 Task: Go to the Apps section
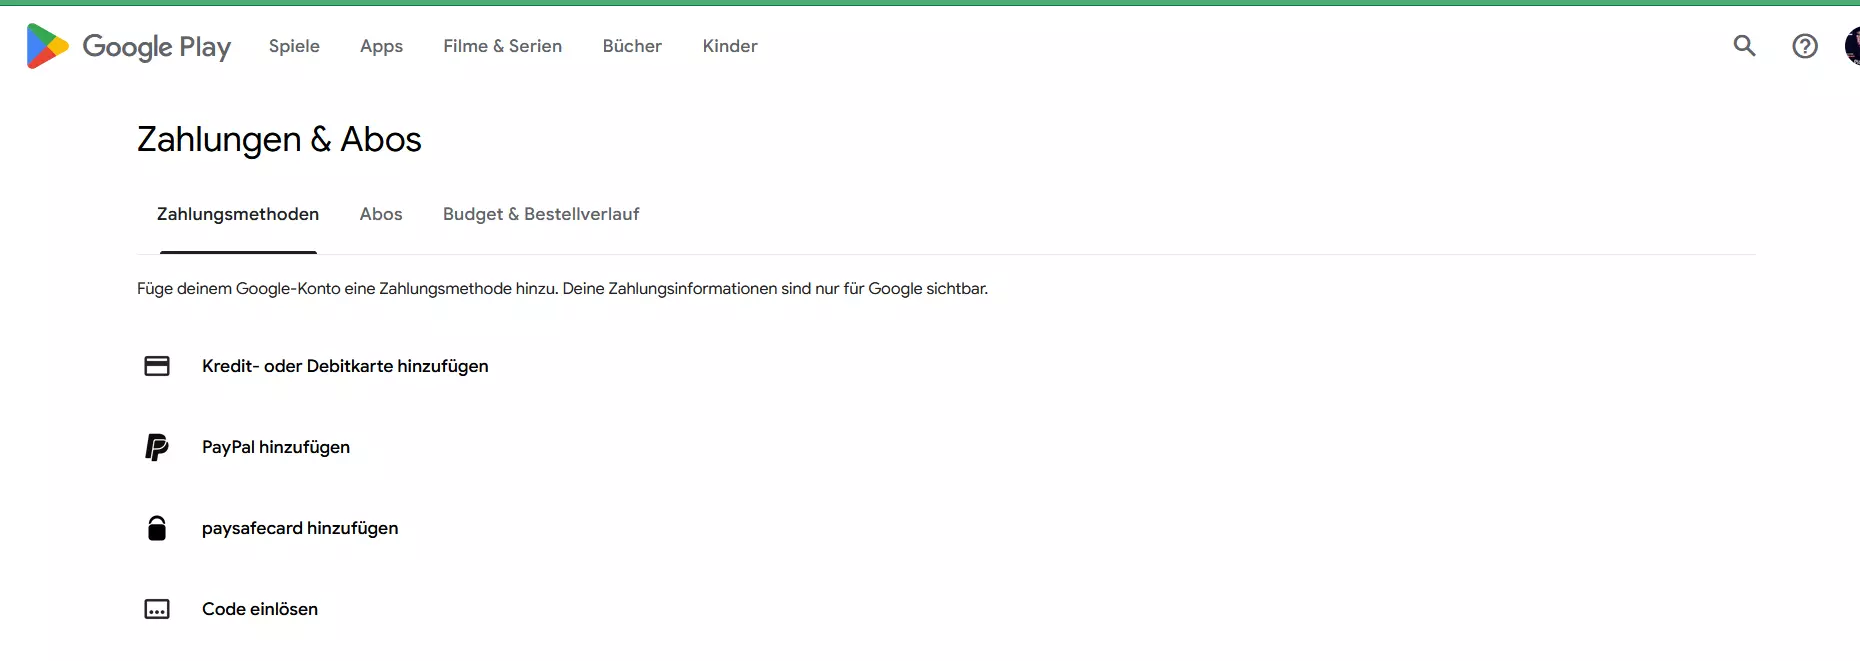381,46
